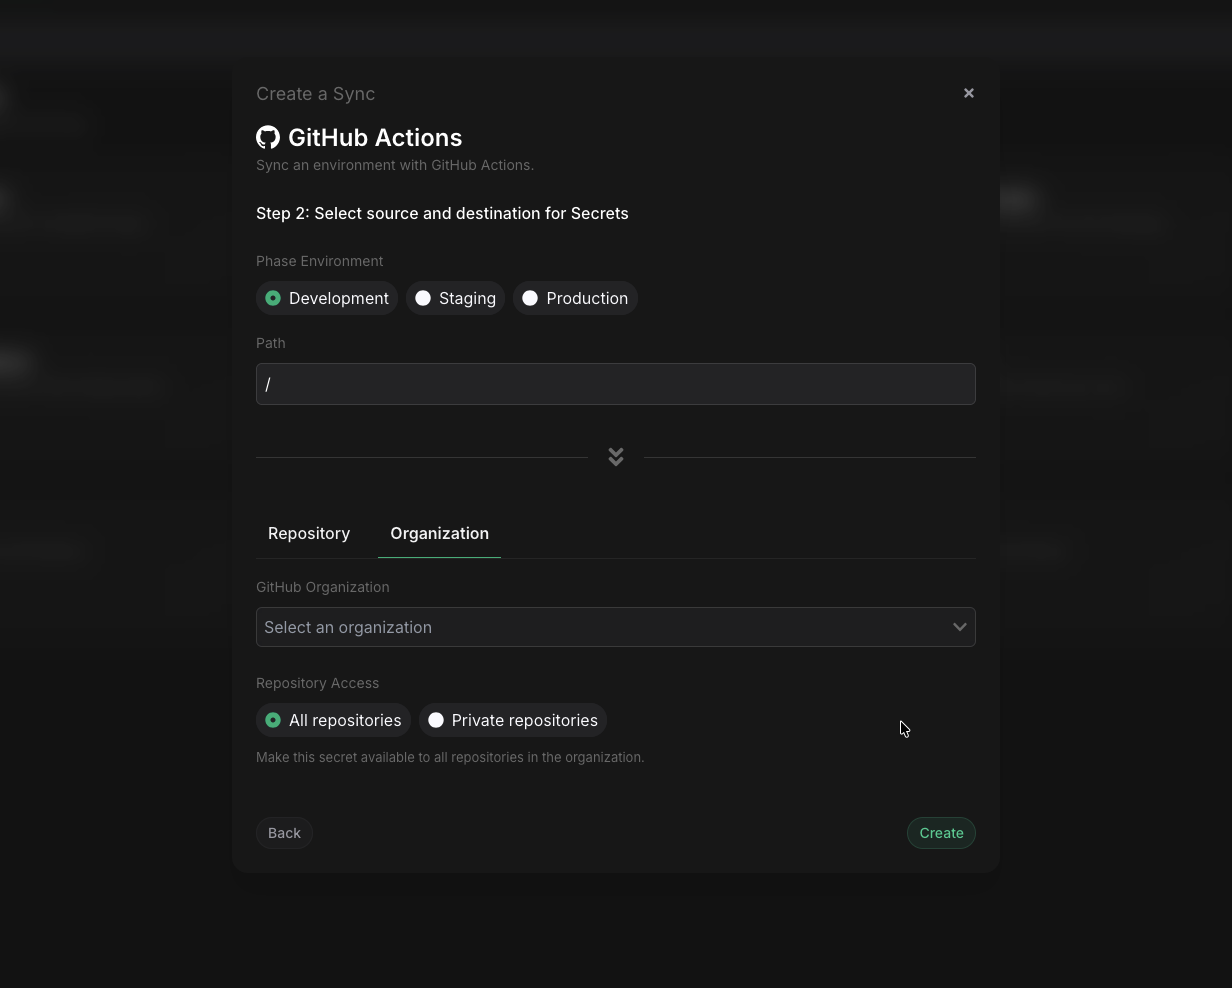Click the GitHub Organization label
This screenshot has width=1232, height=988.
pyautogui.click(x=322, y=587)
